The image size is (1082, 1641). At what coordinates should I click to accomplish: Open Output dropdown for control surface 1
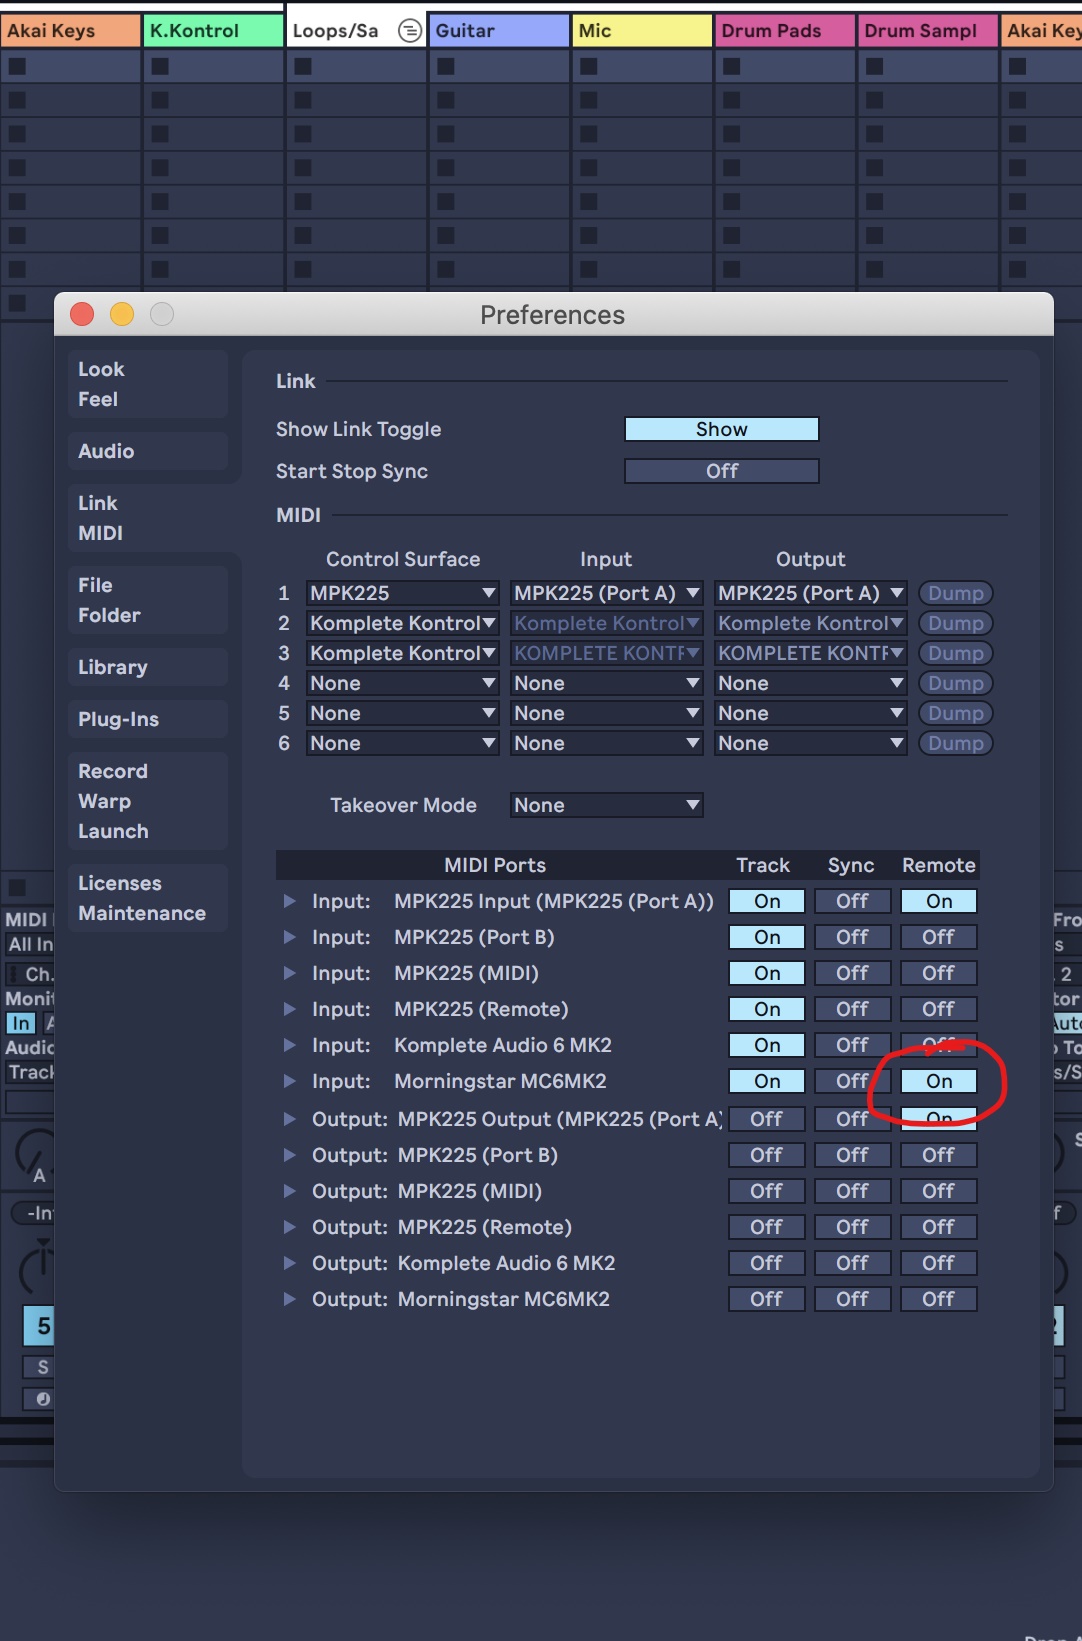[810, 593]
